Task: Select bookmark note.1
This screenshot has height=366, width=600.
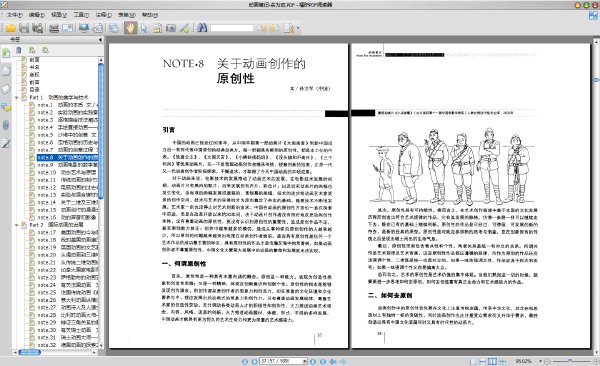Action: coord(67,105)
